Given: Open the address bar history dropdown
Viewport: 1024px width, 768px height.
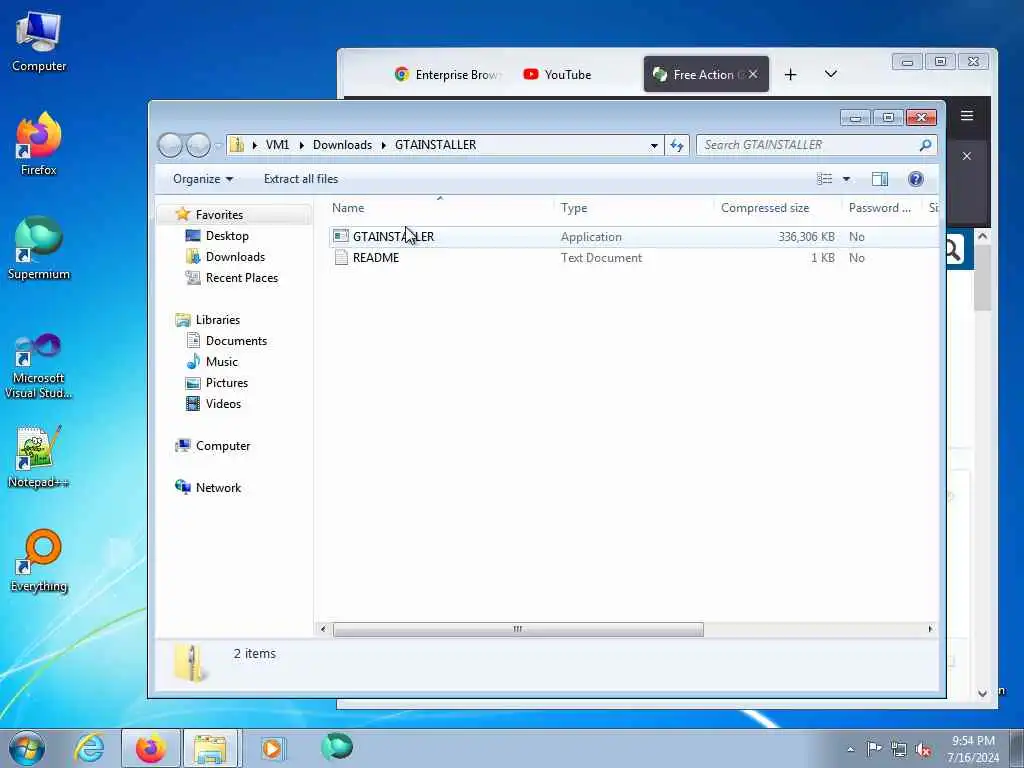Looking at the screenshot, I should pos(654,146).
